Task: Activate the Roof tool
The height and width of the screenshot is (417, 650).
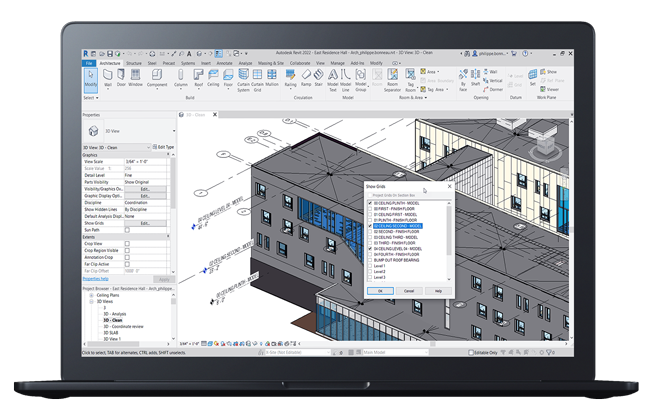Action: click(x=199, y=78)
